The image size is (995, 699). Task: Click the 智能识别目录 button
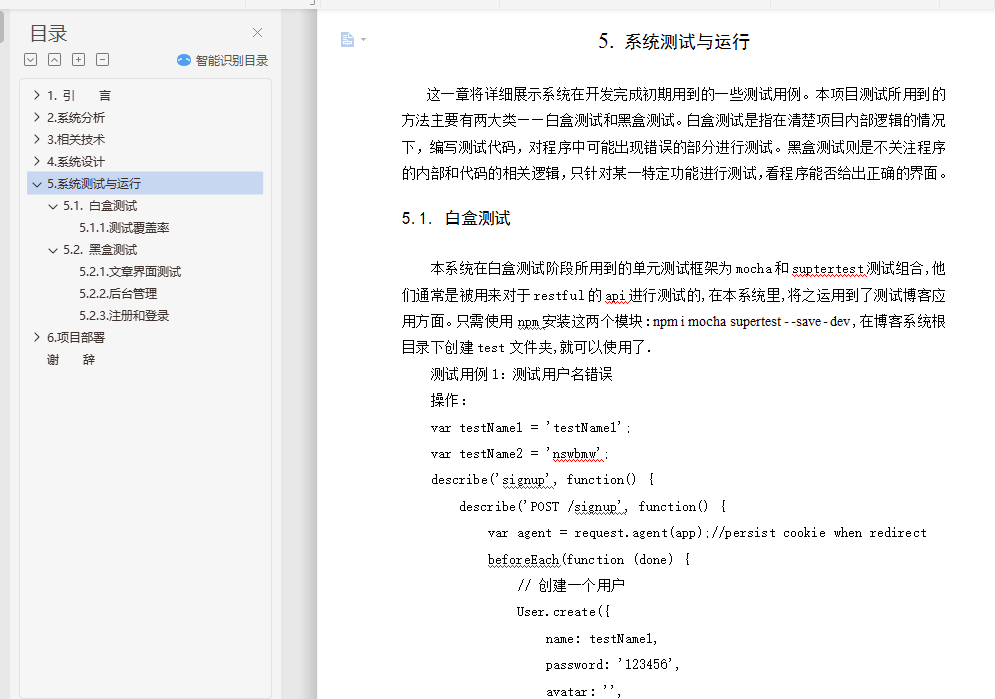click(222, 60)
